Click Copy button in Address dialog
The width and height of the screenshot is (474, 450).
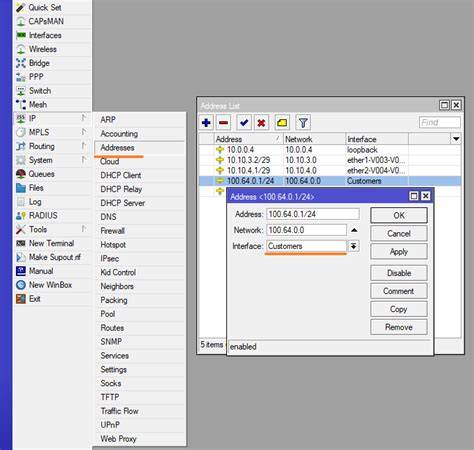[399, 309]
